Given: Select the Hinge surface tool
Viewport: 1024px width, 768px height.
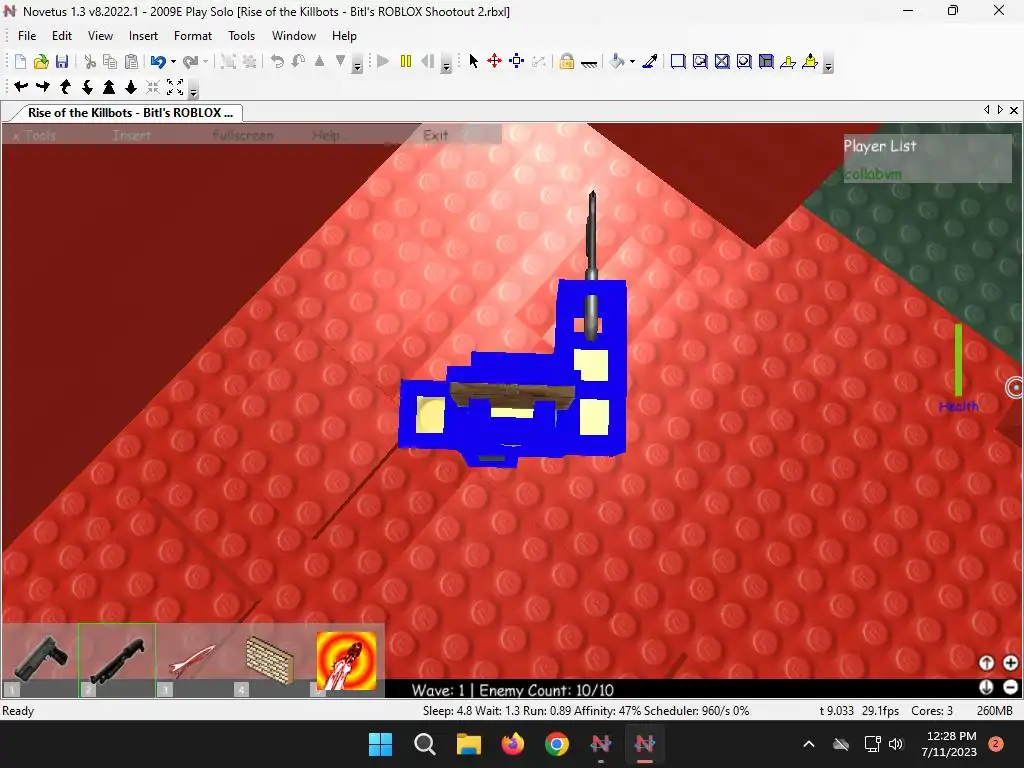Looking at the screenshot, I should pyautogui.click(x=788, y=61).
